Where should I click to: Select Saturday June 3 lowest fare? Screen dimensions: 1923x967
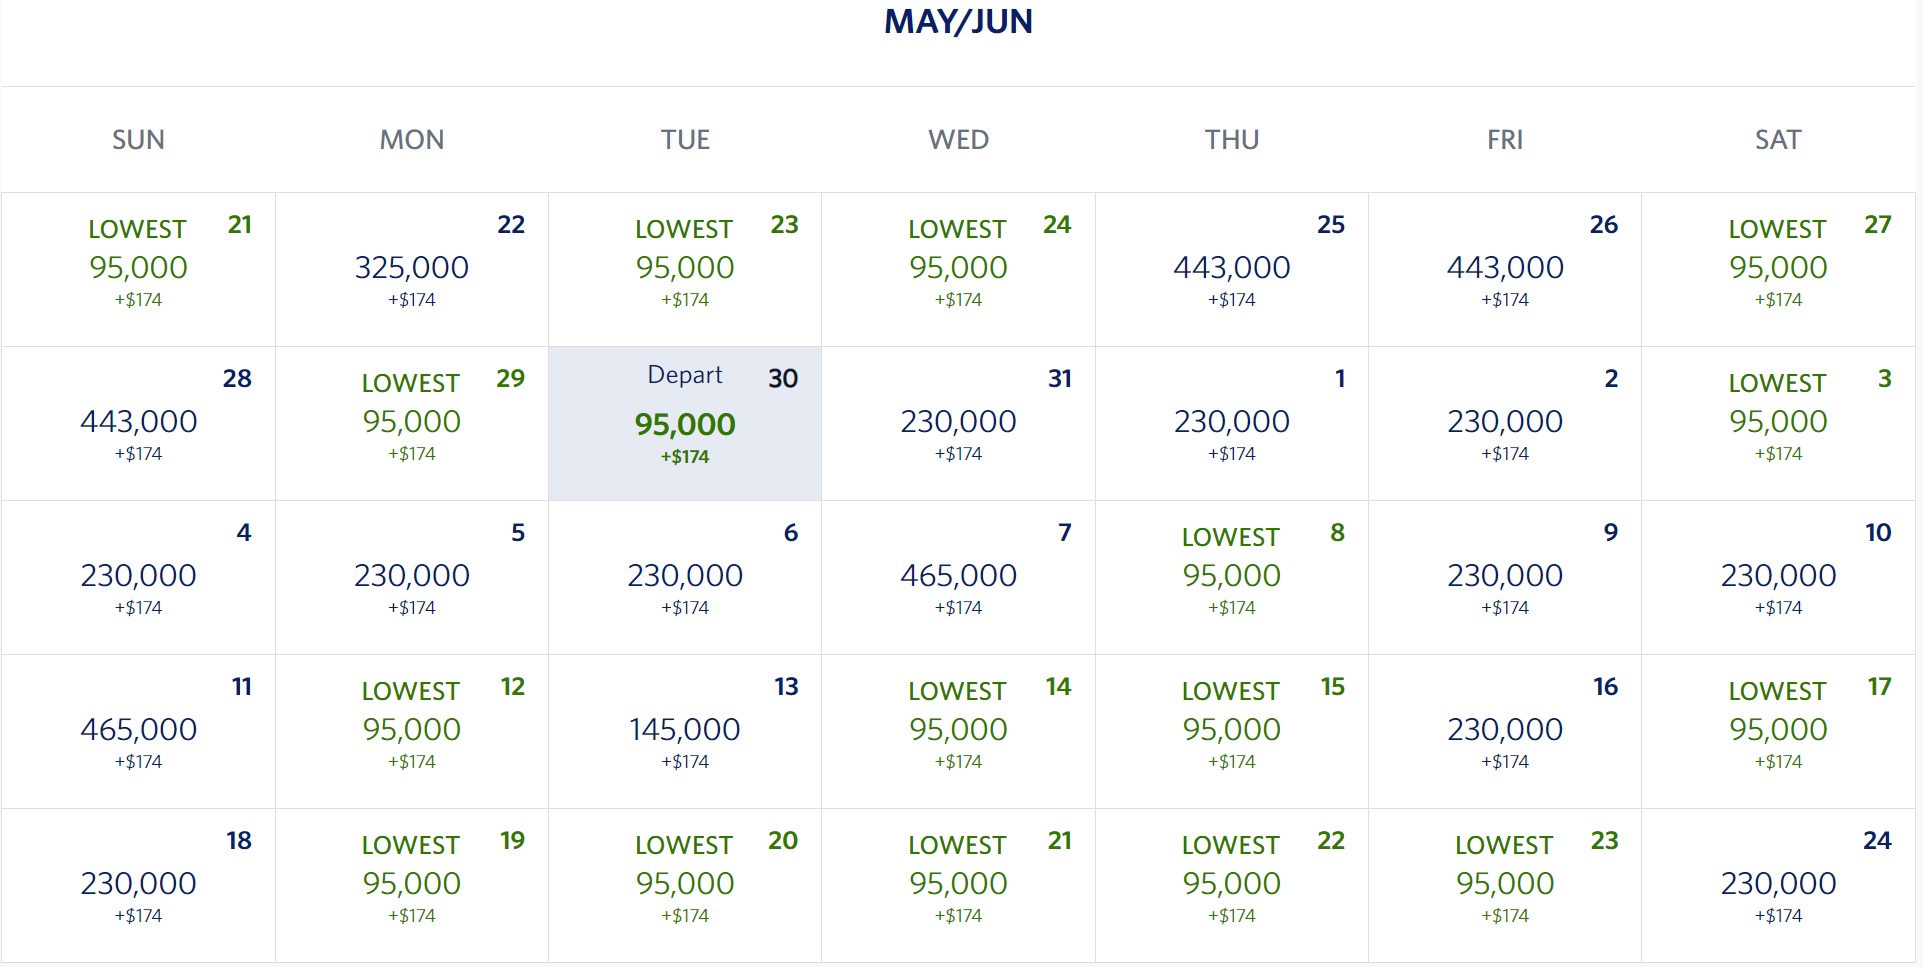click(x=1778, y=424)
